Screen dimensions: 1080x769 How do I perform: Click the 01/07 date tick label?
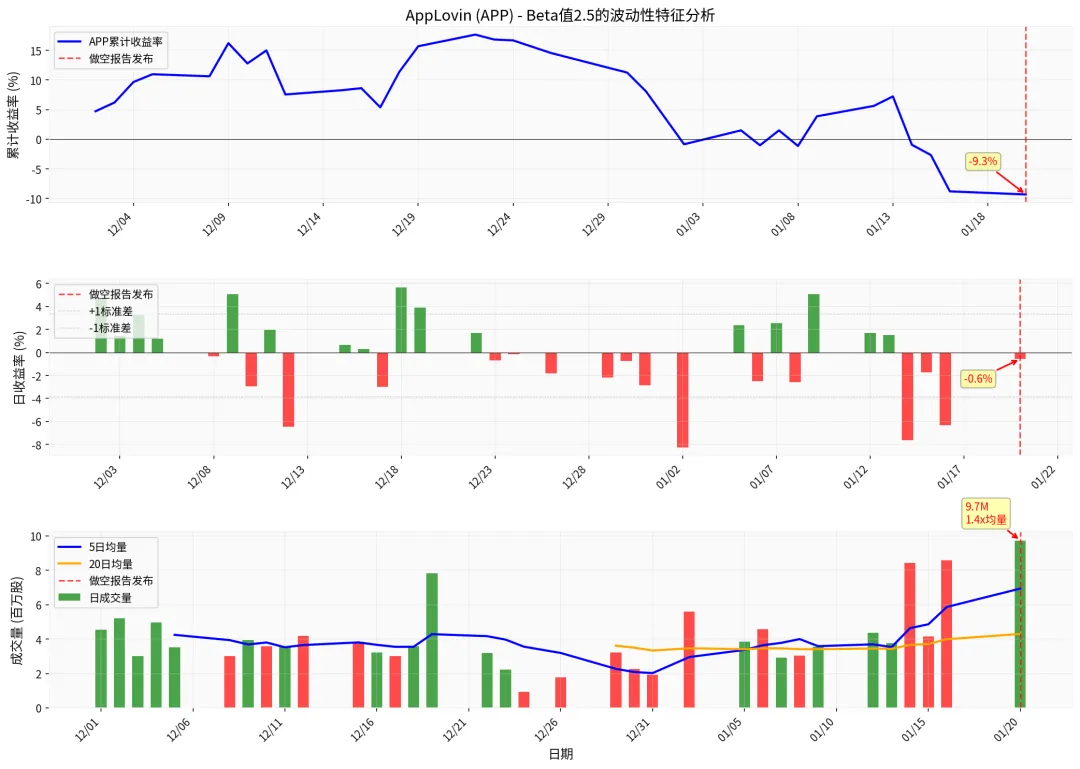click(x=762, y=478)
